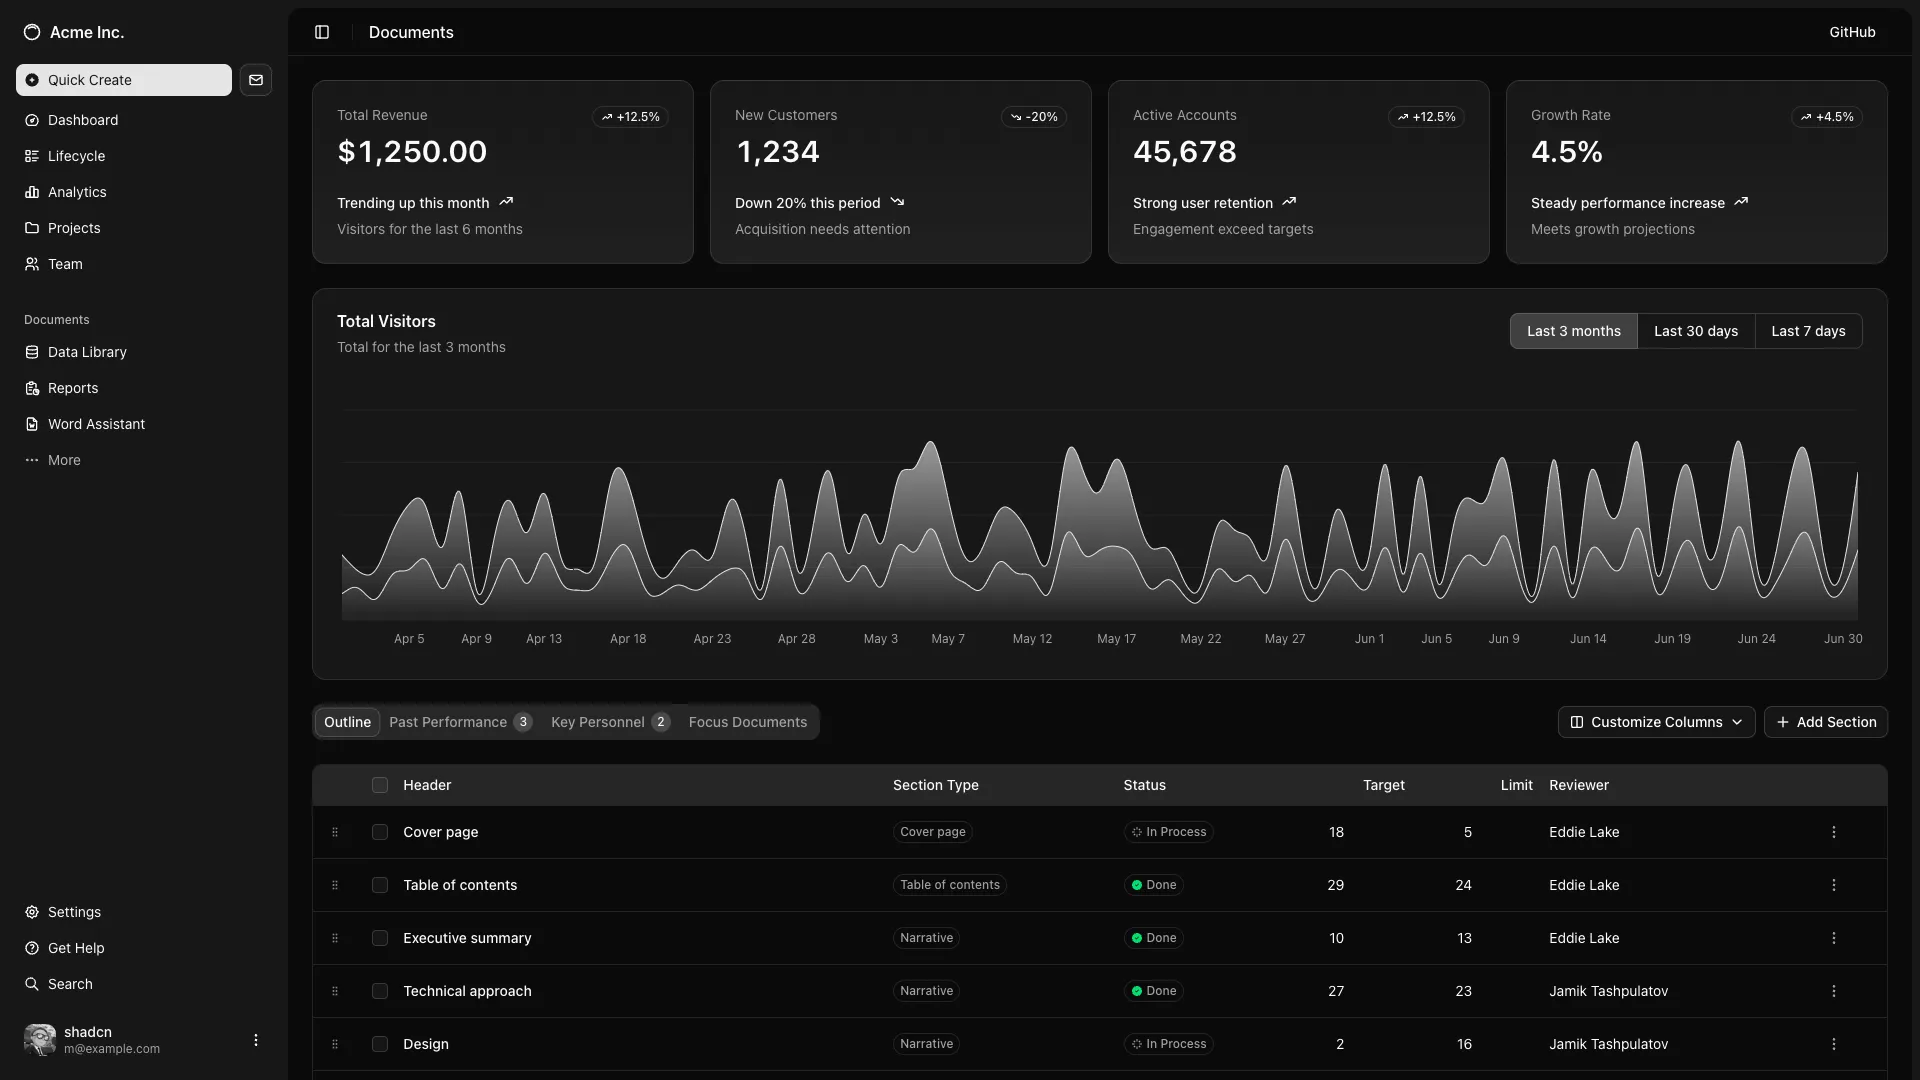Open Search from the sidebar
The height and width of the screenshot is (1080, 1920).
[x=70, y=984]
